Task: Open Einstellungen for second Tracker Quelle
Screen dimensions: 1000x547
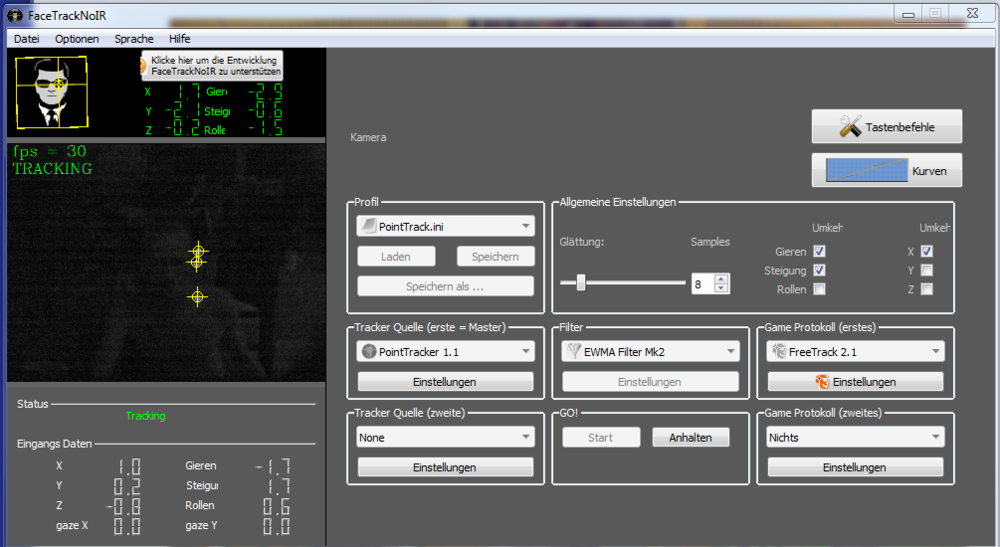Action: coord(445,467)
